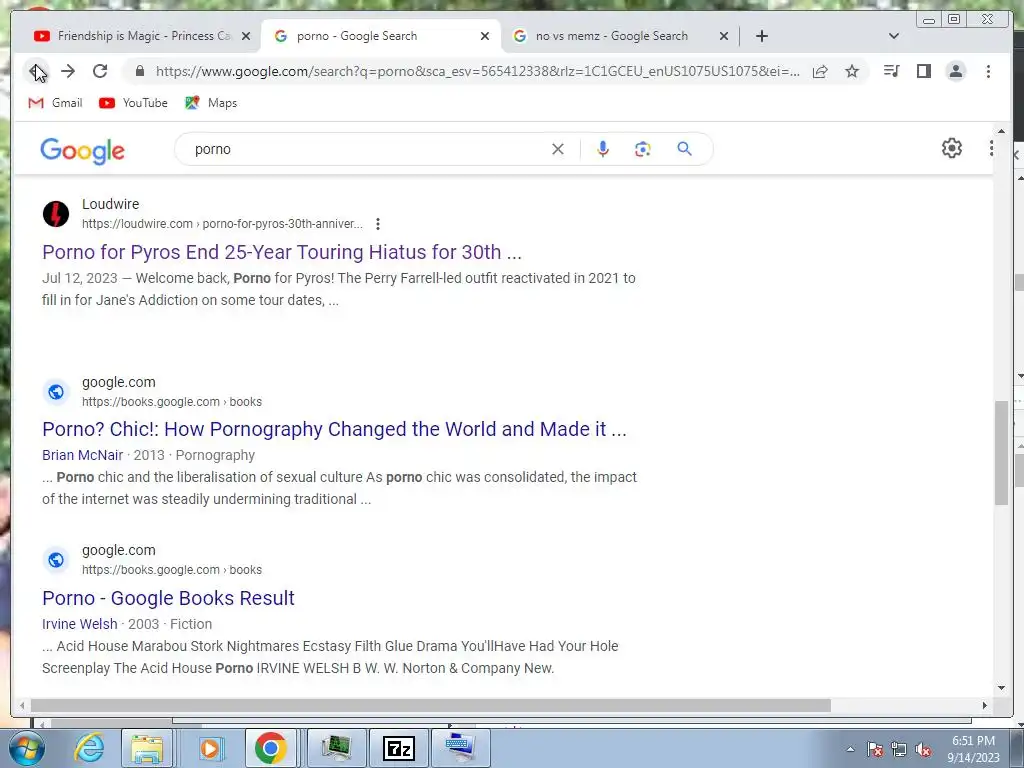Click the browser Back arrow
Screen dimensions: 1024x768
coord(37,71)
